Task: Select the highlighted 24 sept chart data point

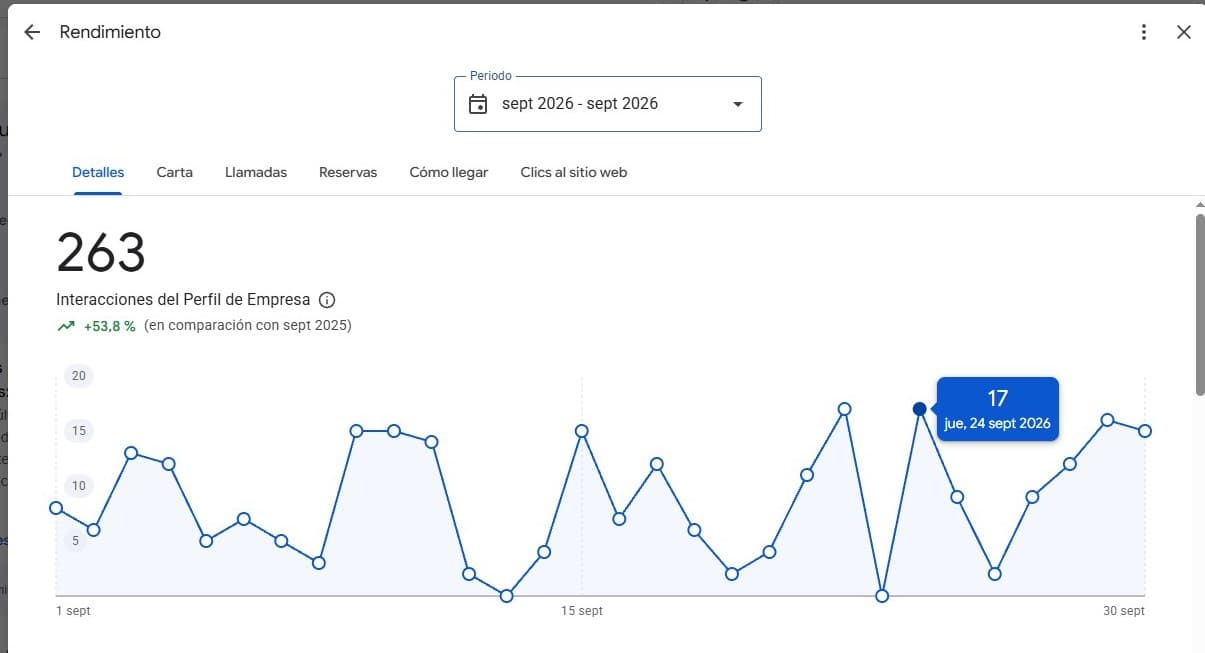Action: pyautogui.click(x=920, y=409)
